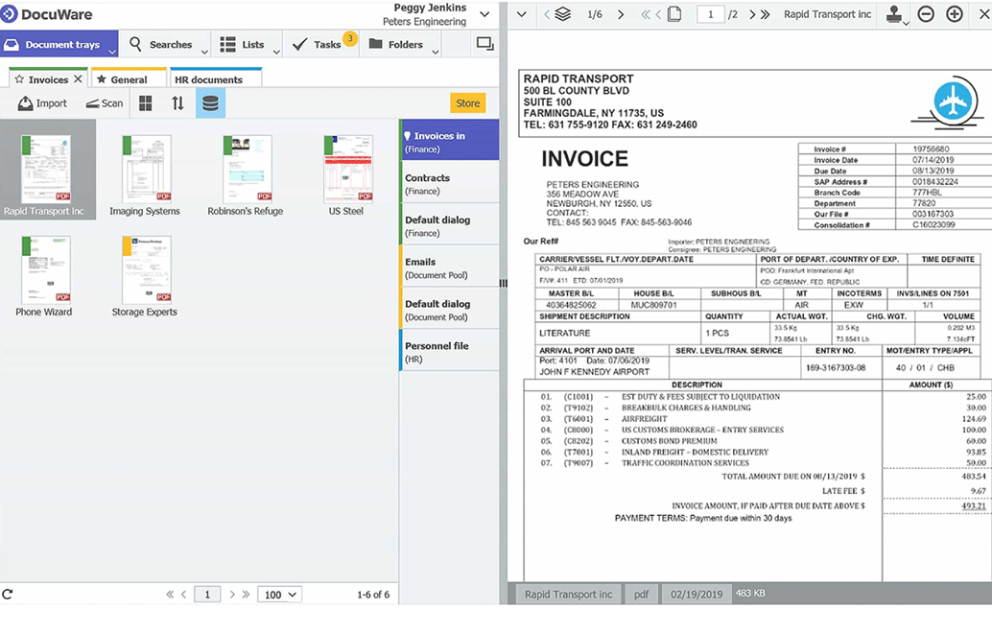Click the Rapid Transport inc status label

[x=568, y=594]
